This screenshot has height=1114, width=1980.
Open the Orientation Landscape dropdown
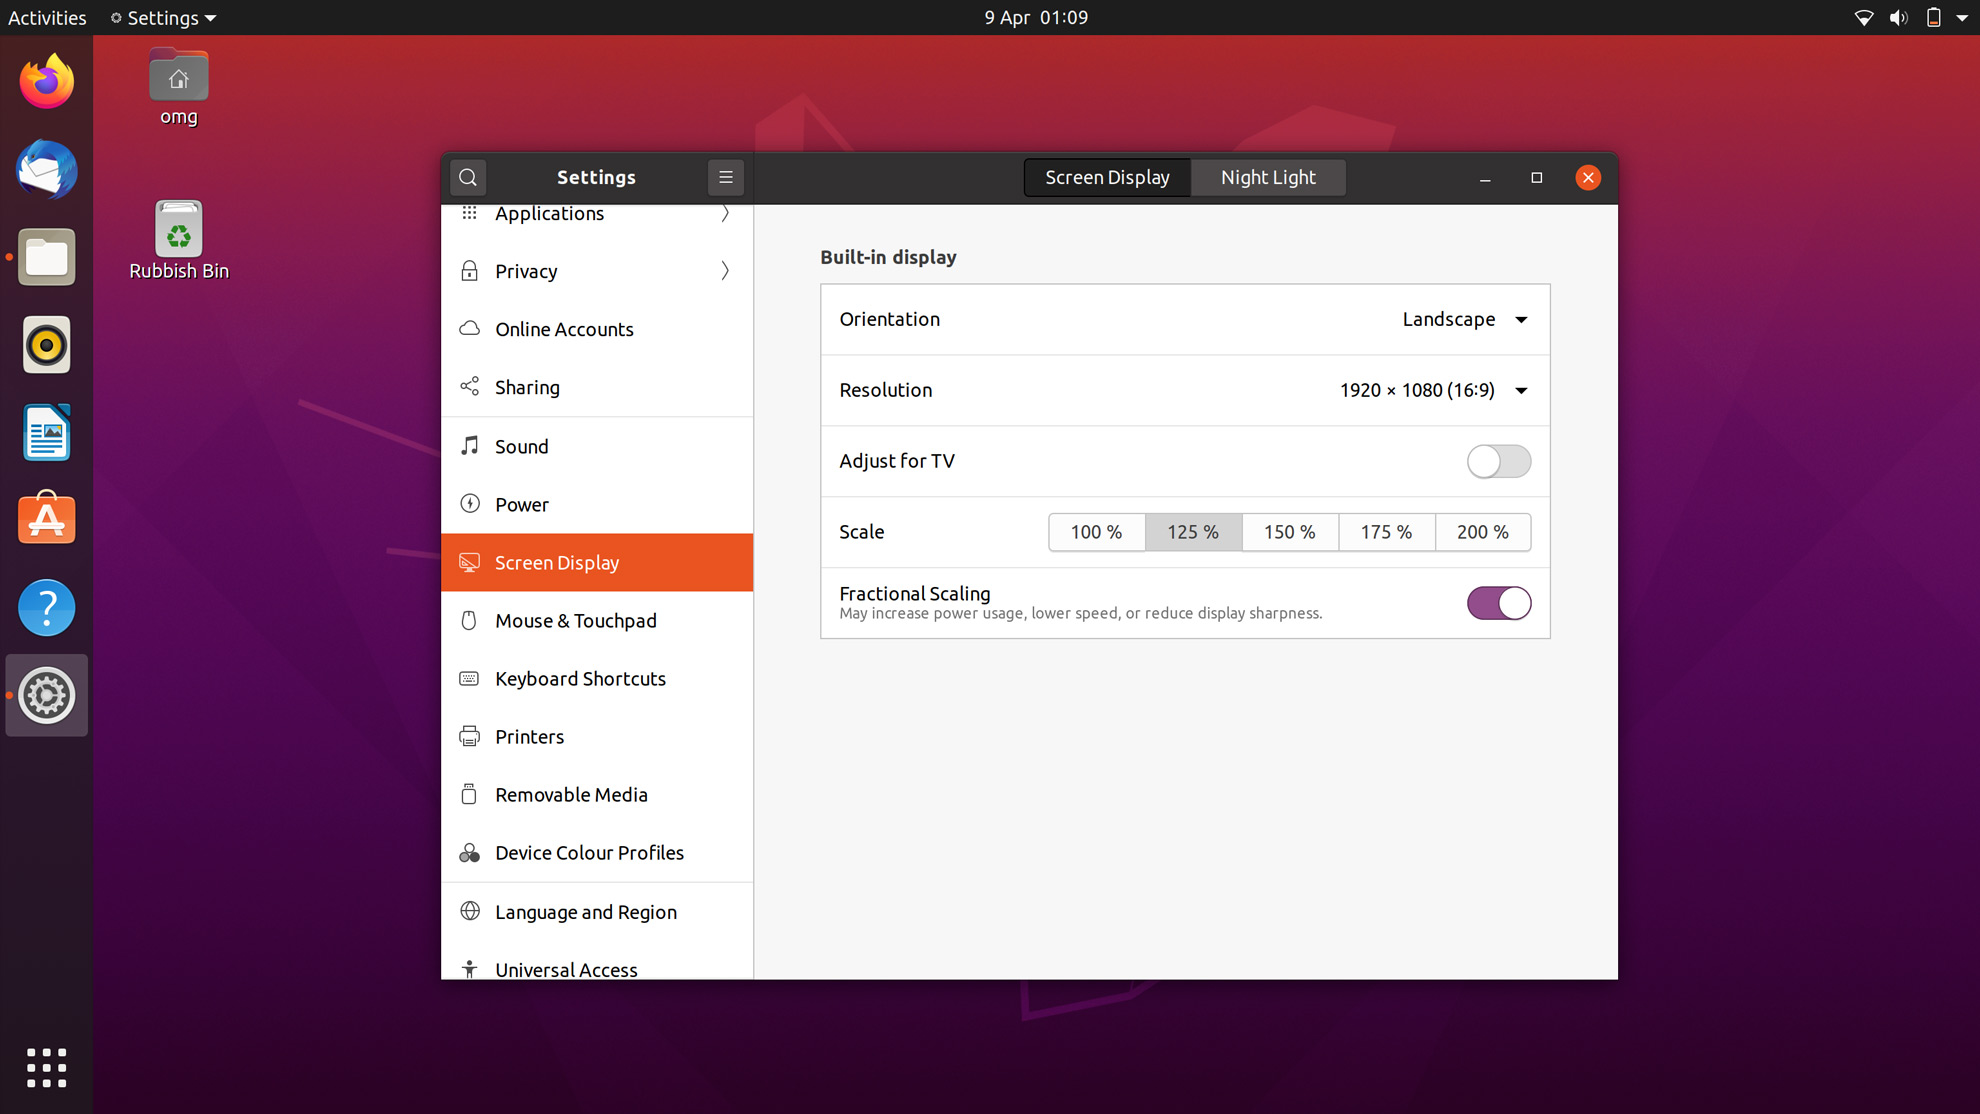1465,319
